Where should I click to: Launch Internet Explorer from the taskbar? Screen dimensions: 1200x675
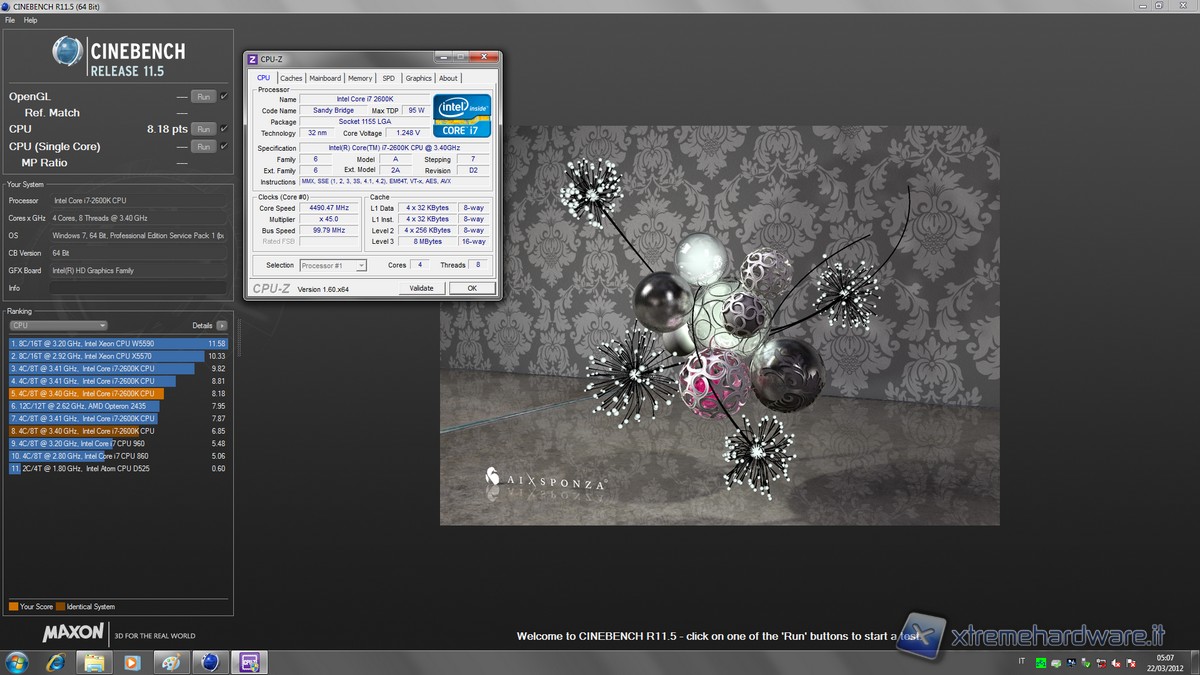56,662
